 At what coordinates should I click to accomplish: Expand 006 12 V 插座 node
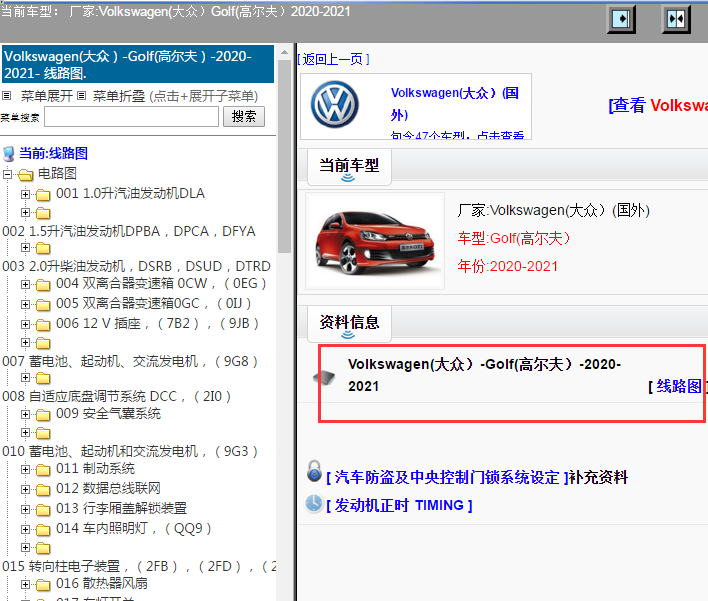pos(25,324)
